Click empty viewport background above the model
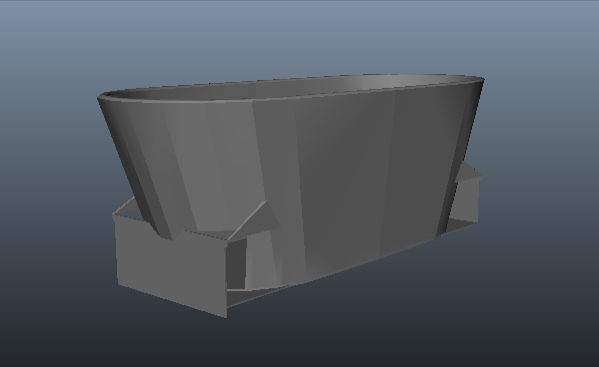Image resolution: width=599 pixels, height=367 pixels. click(298, 34)
